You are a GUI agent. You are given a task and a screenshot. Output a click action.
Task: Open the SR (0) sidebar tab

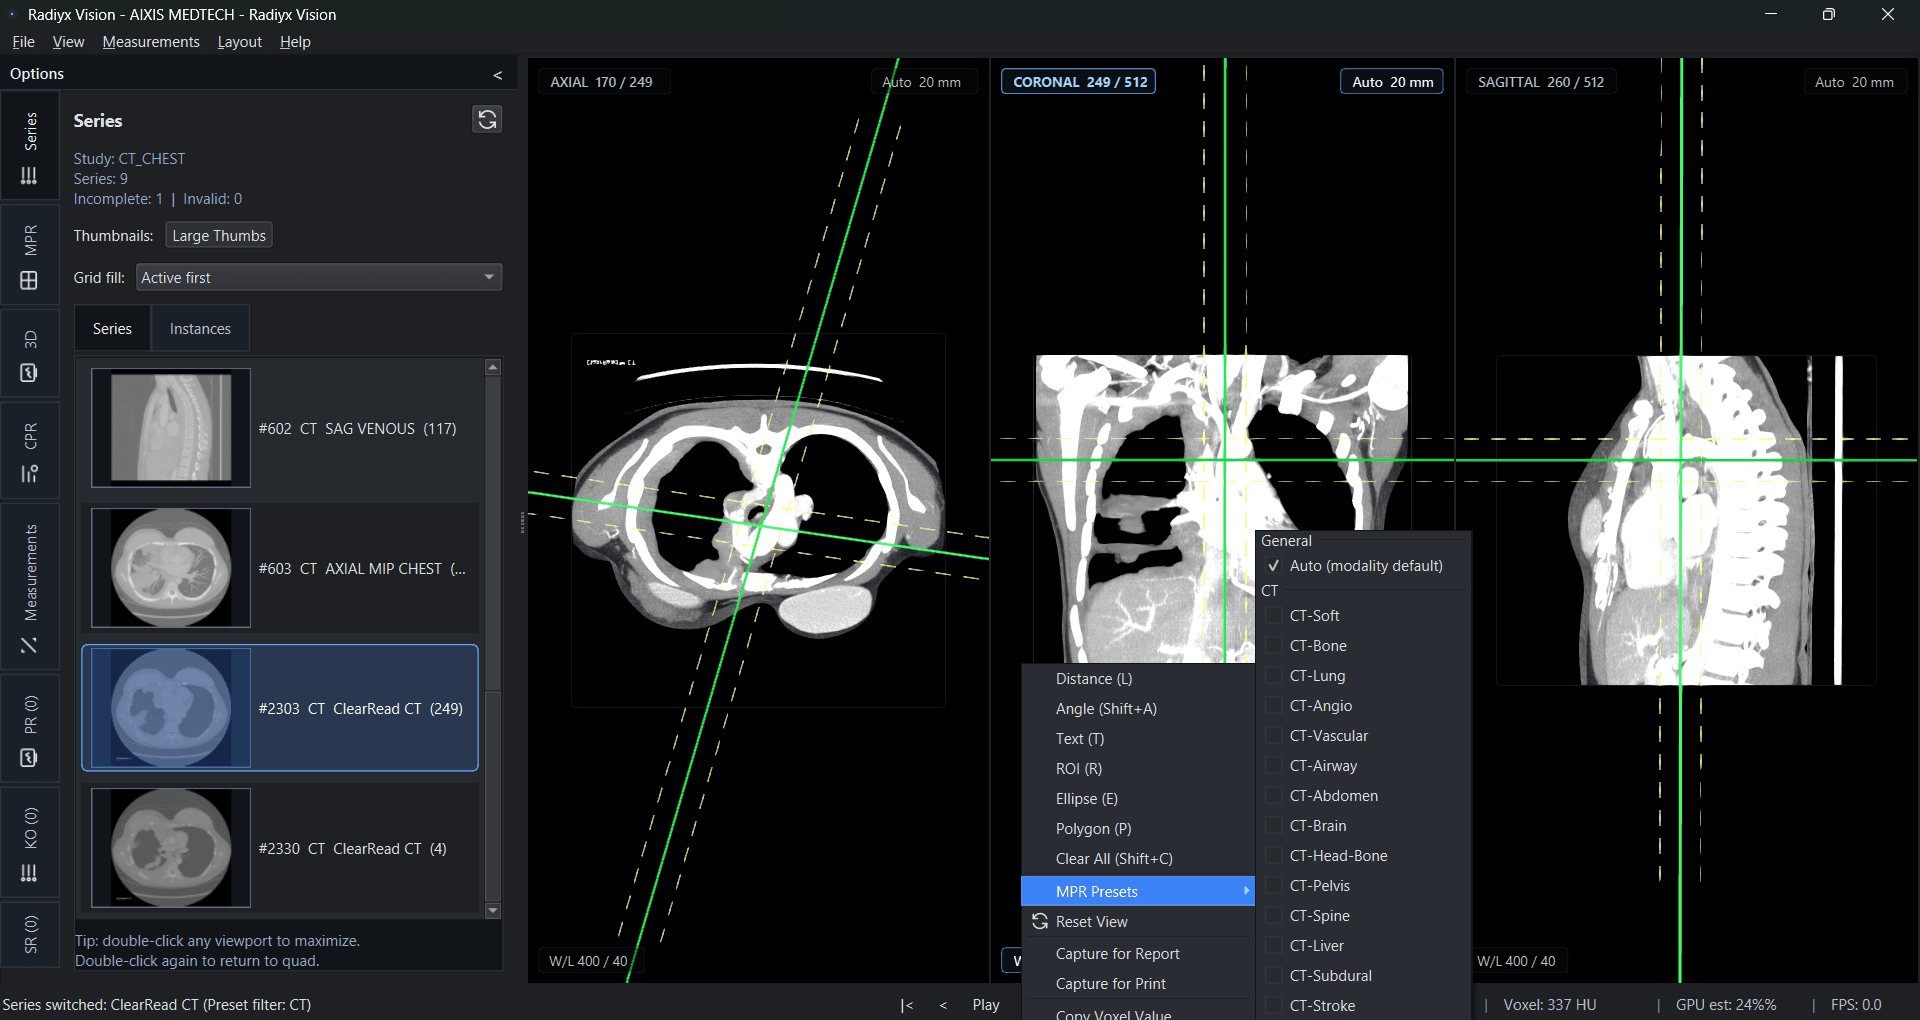coord(30,934)
